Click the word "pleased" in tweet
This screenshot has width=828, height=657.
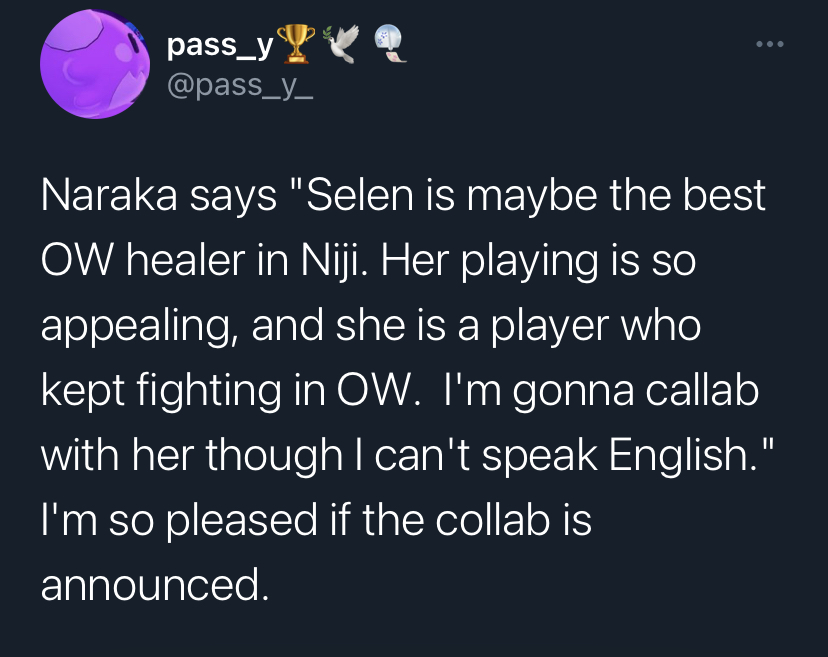pyautogui.click(x=242, y=521)
